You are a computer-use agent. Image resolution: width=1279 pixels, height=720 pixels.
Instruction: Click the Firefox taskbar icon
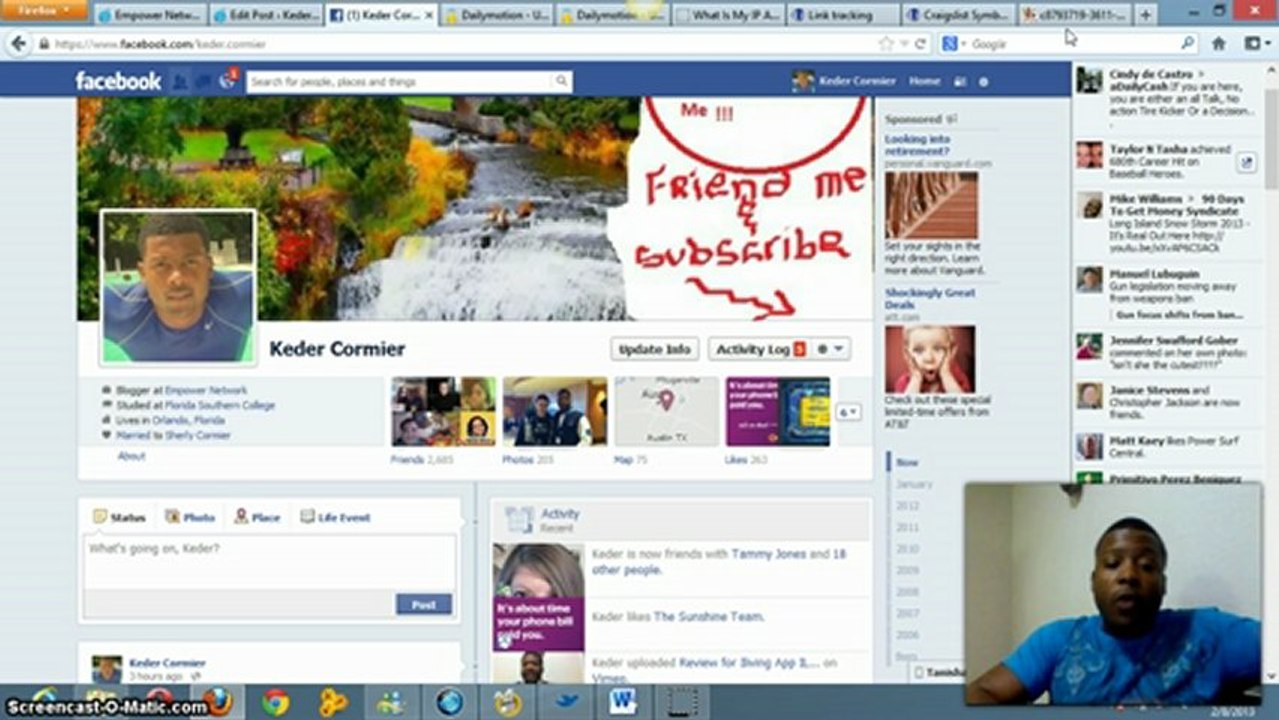tap(217, 702)
